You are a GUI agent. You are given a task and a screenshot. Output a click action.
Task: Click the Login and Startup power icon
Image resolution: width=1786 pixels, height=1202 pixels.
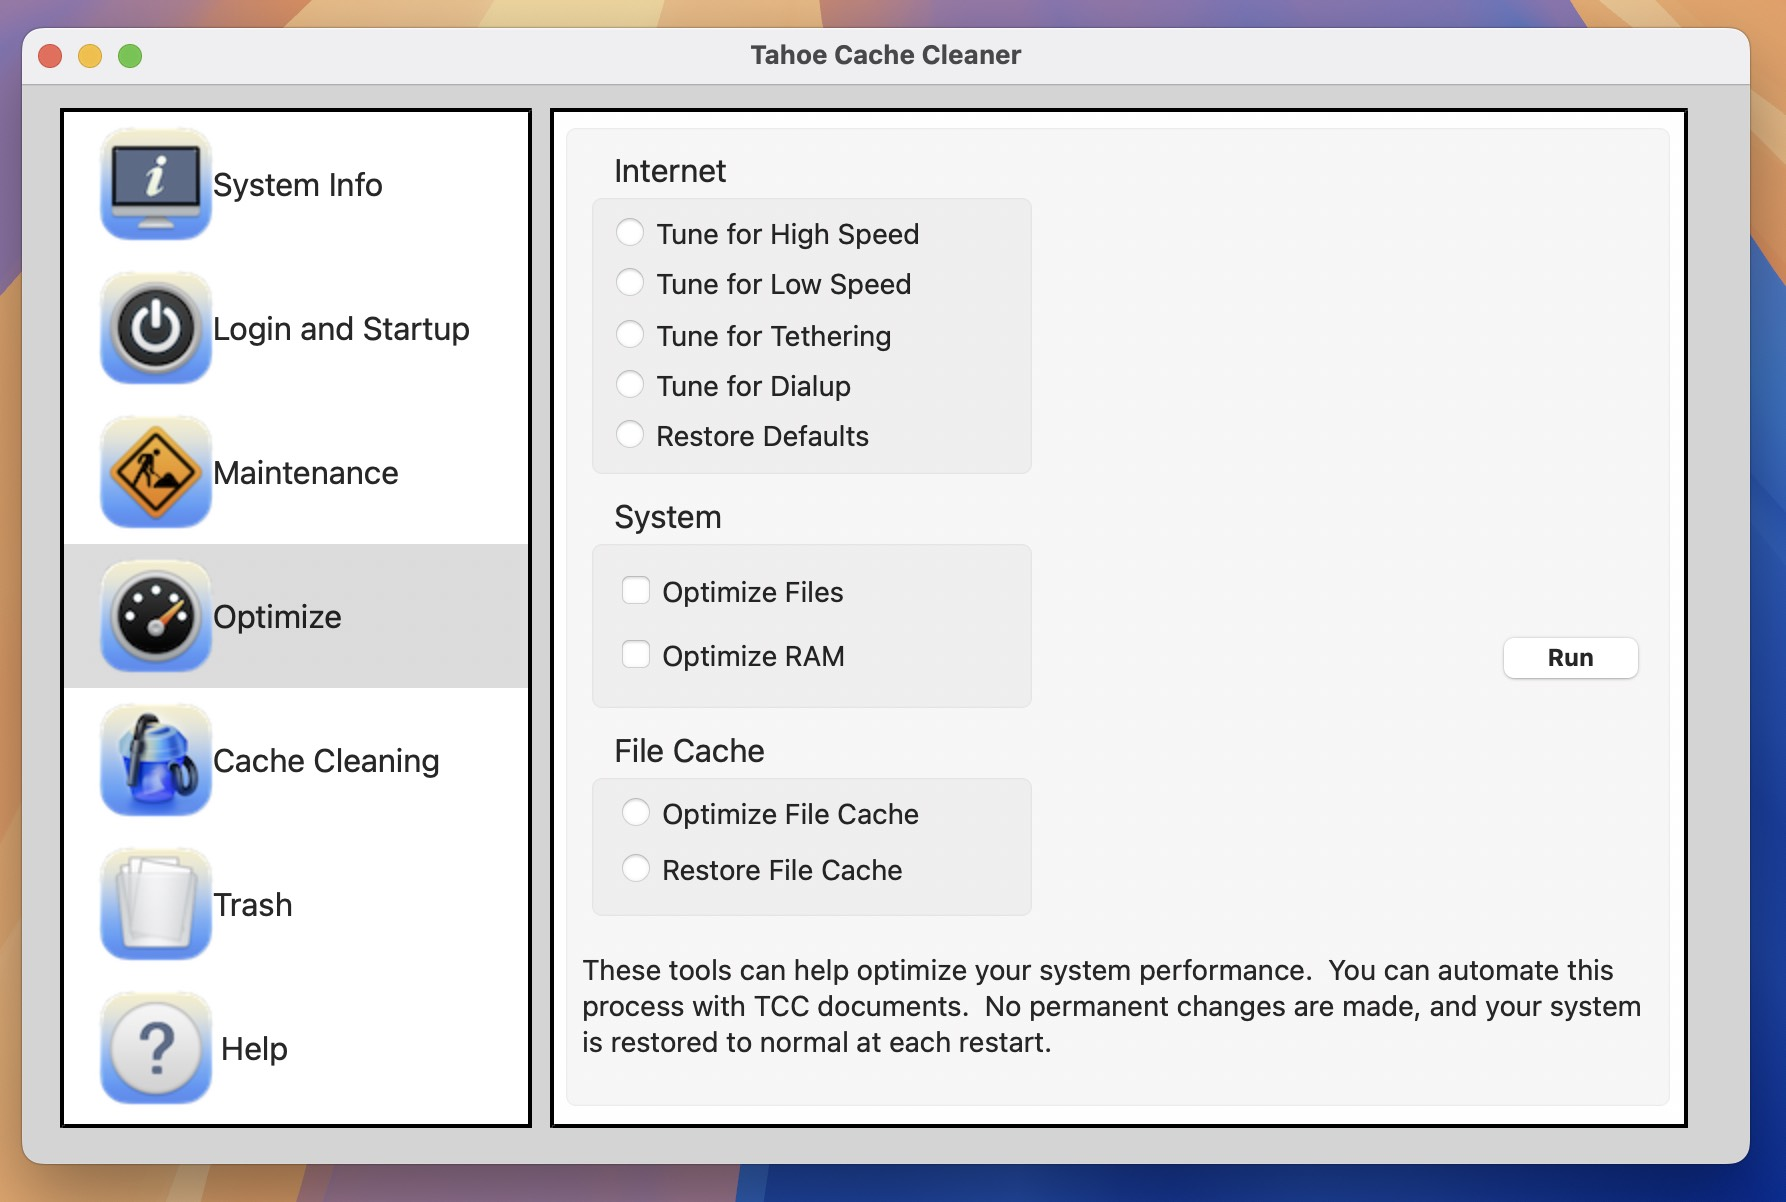coord(154,328)
